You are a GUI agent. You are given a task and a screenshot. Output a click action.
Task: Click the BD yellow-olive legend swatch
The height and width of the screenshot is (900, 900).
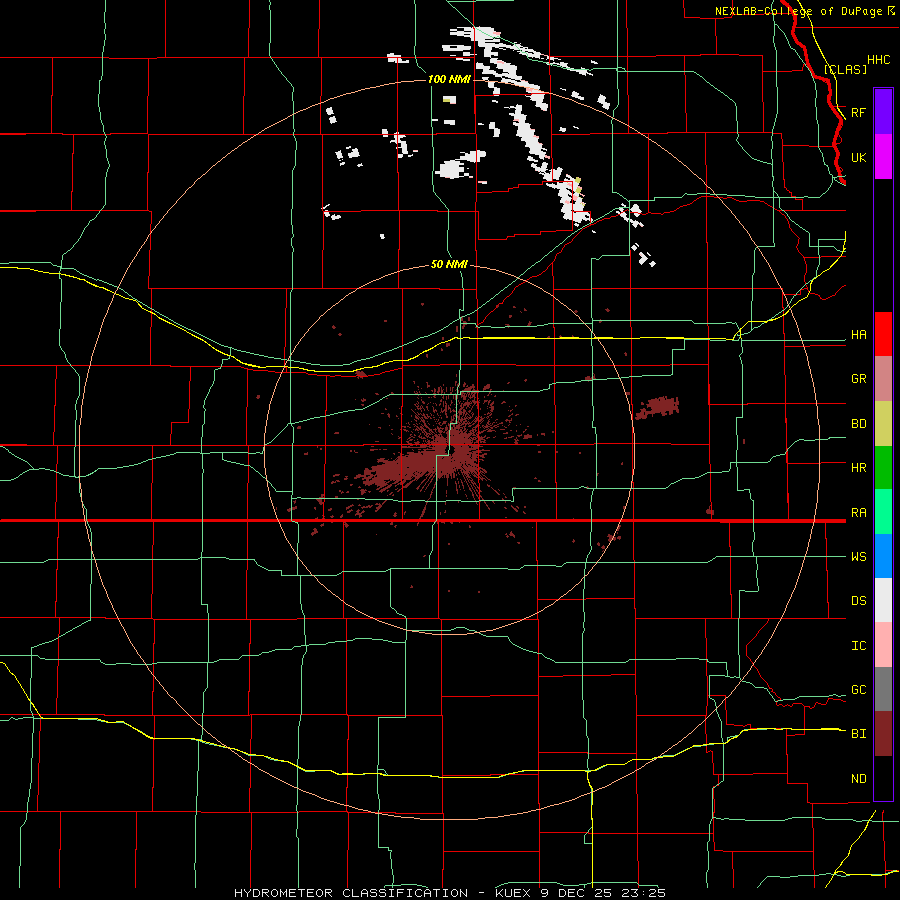coord(883,424)
